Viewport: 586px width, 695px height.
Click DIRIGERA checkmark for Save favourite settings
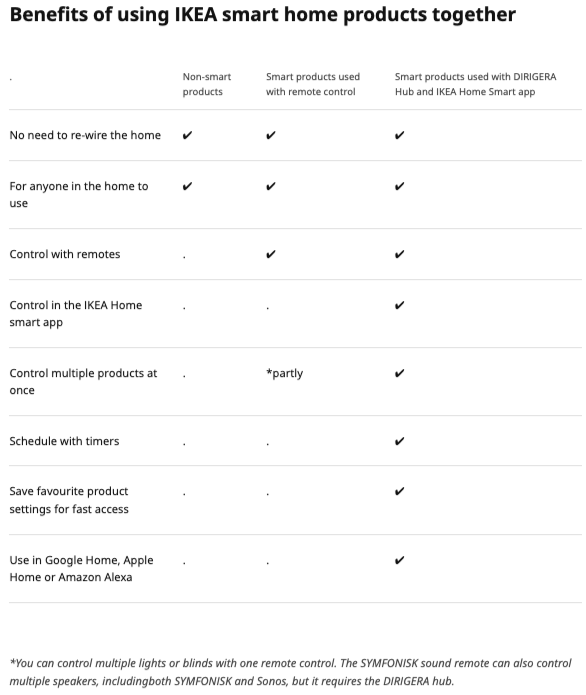(x=399, y=491)
